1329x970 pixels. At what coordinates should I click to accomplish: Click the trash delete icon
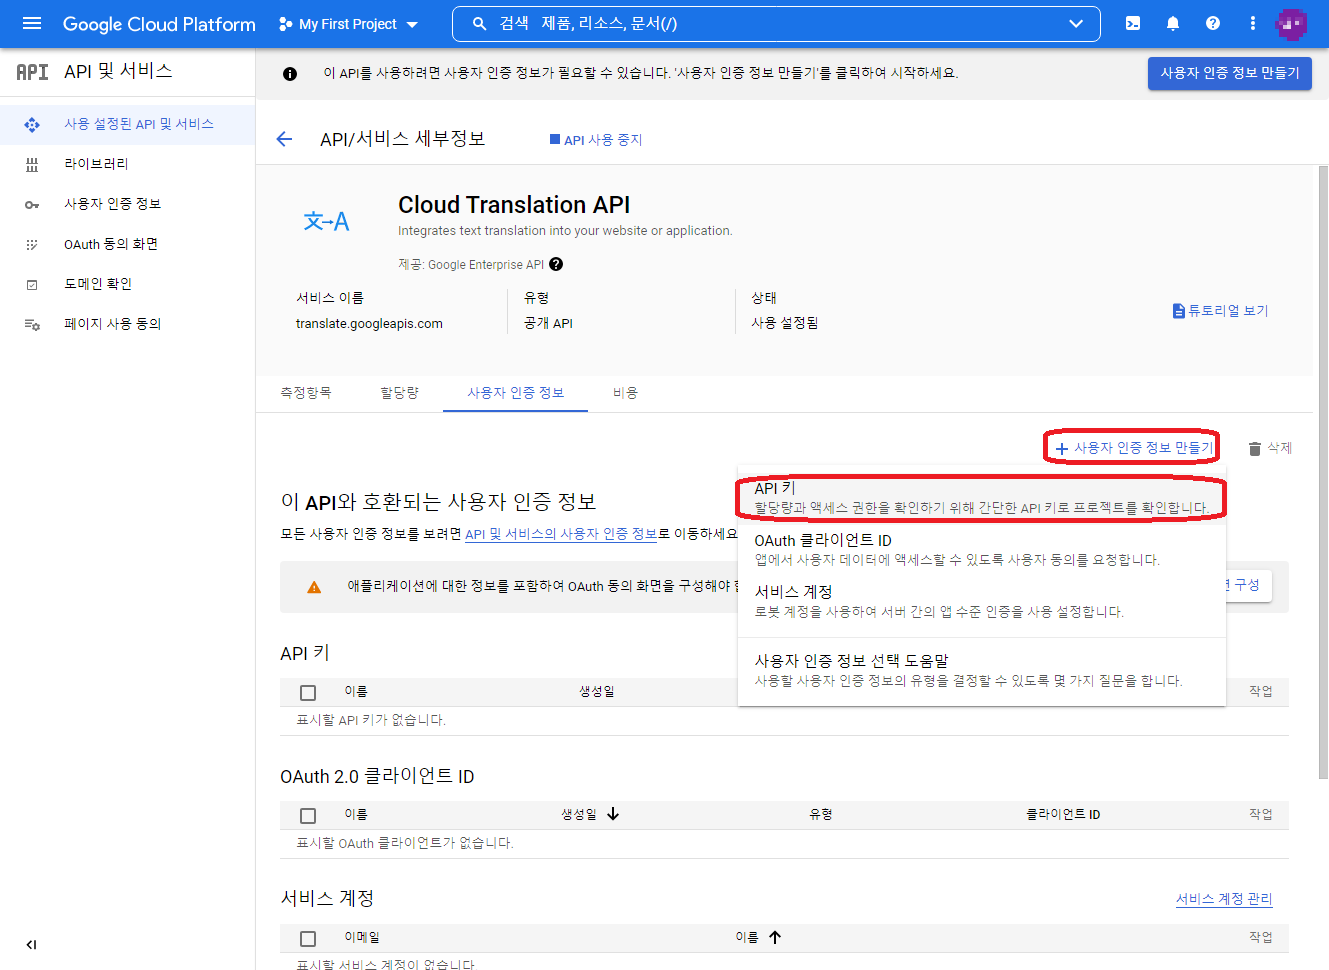tap(1255, 449)
